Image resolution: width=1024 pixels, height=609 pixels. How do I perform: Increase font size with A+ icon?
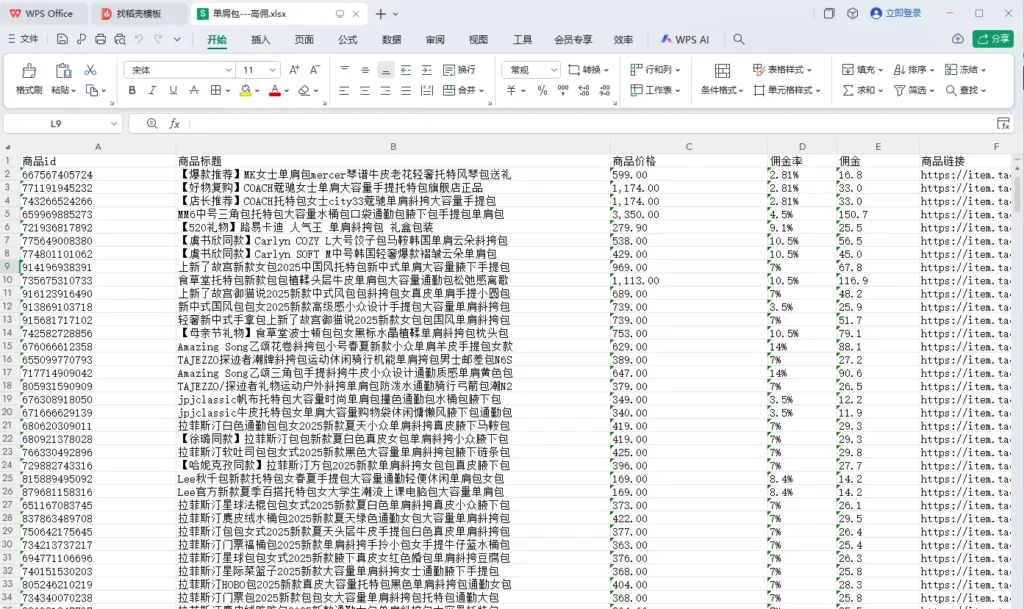(x=294, y=70)
